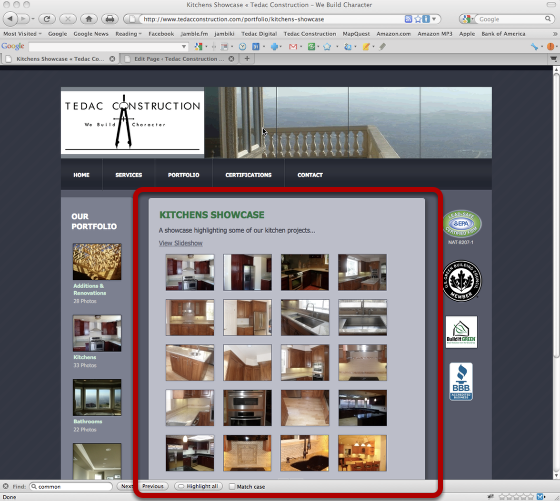
Task: Click the Build It Green logo
Action: point(461,332)
